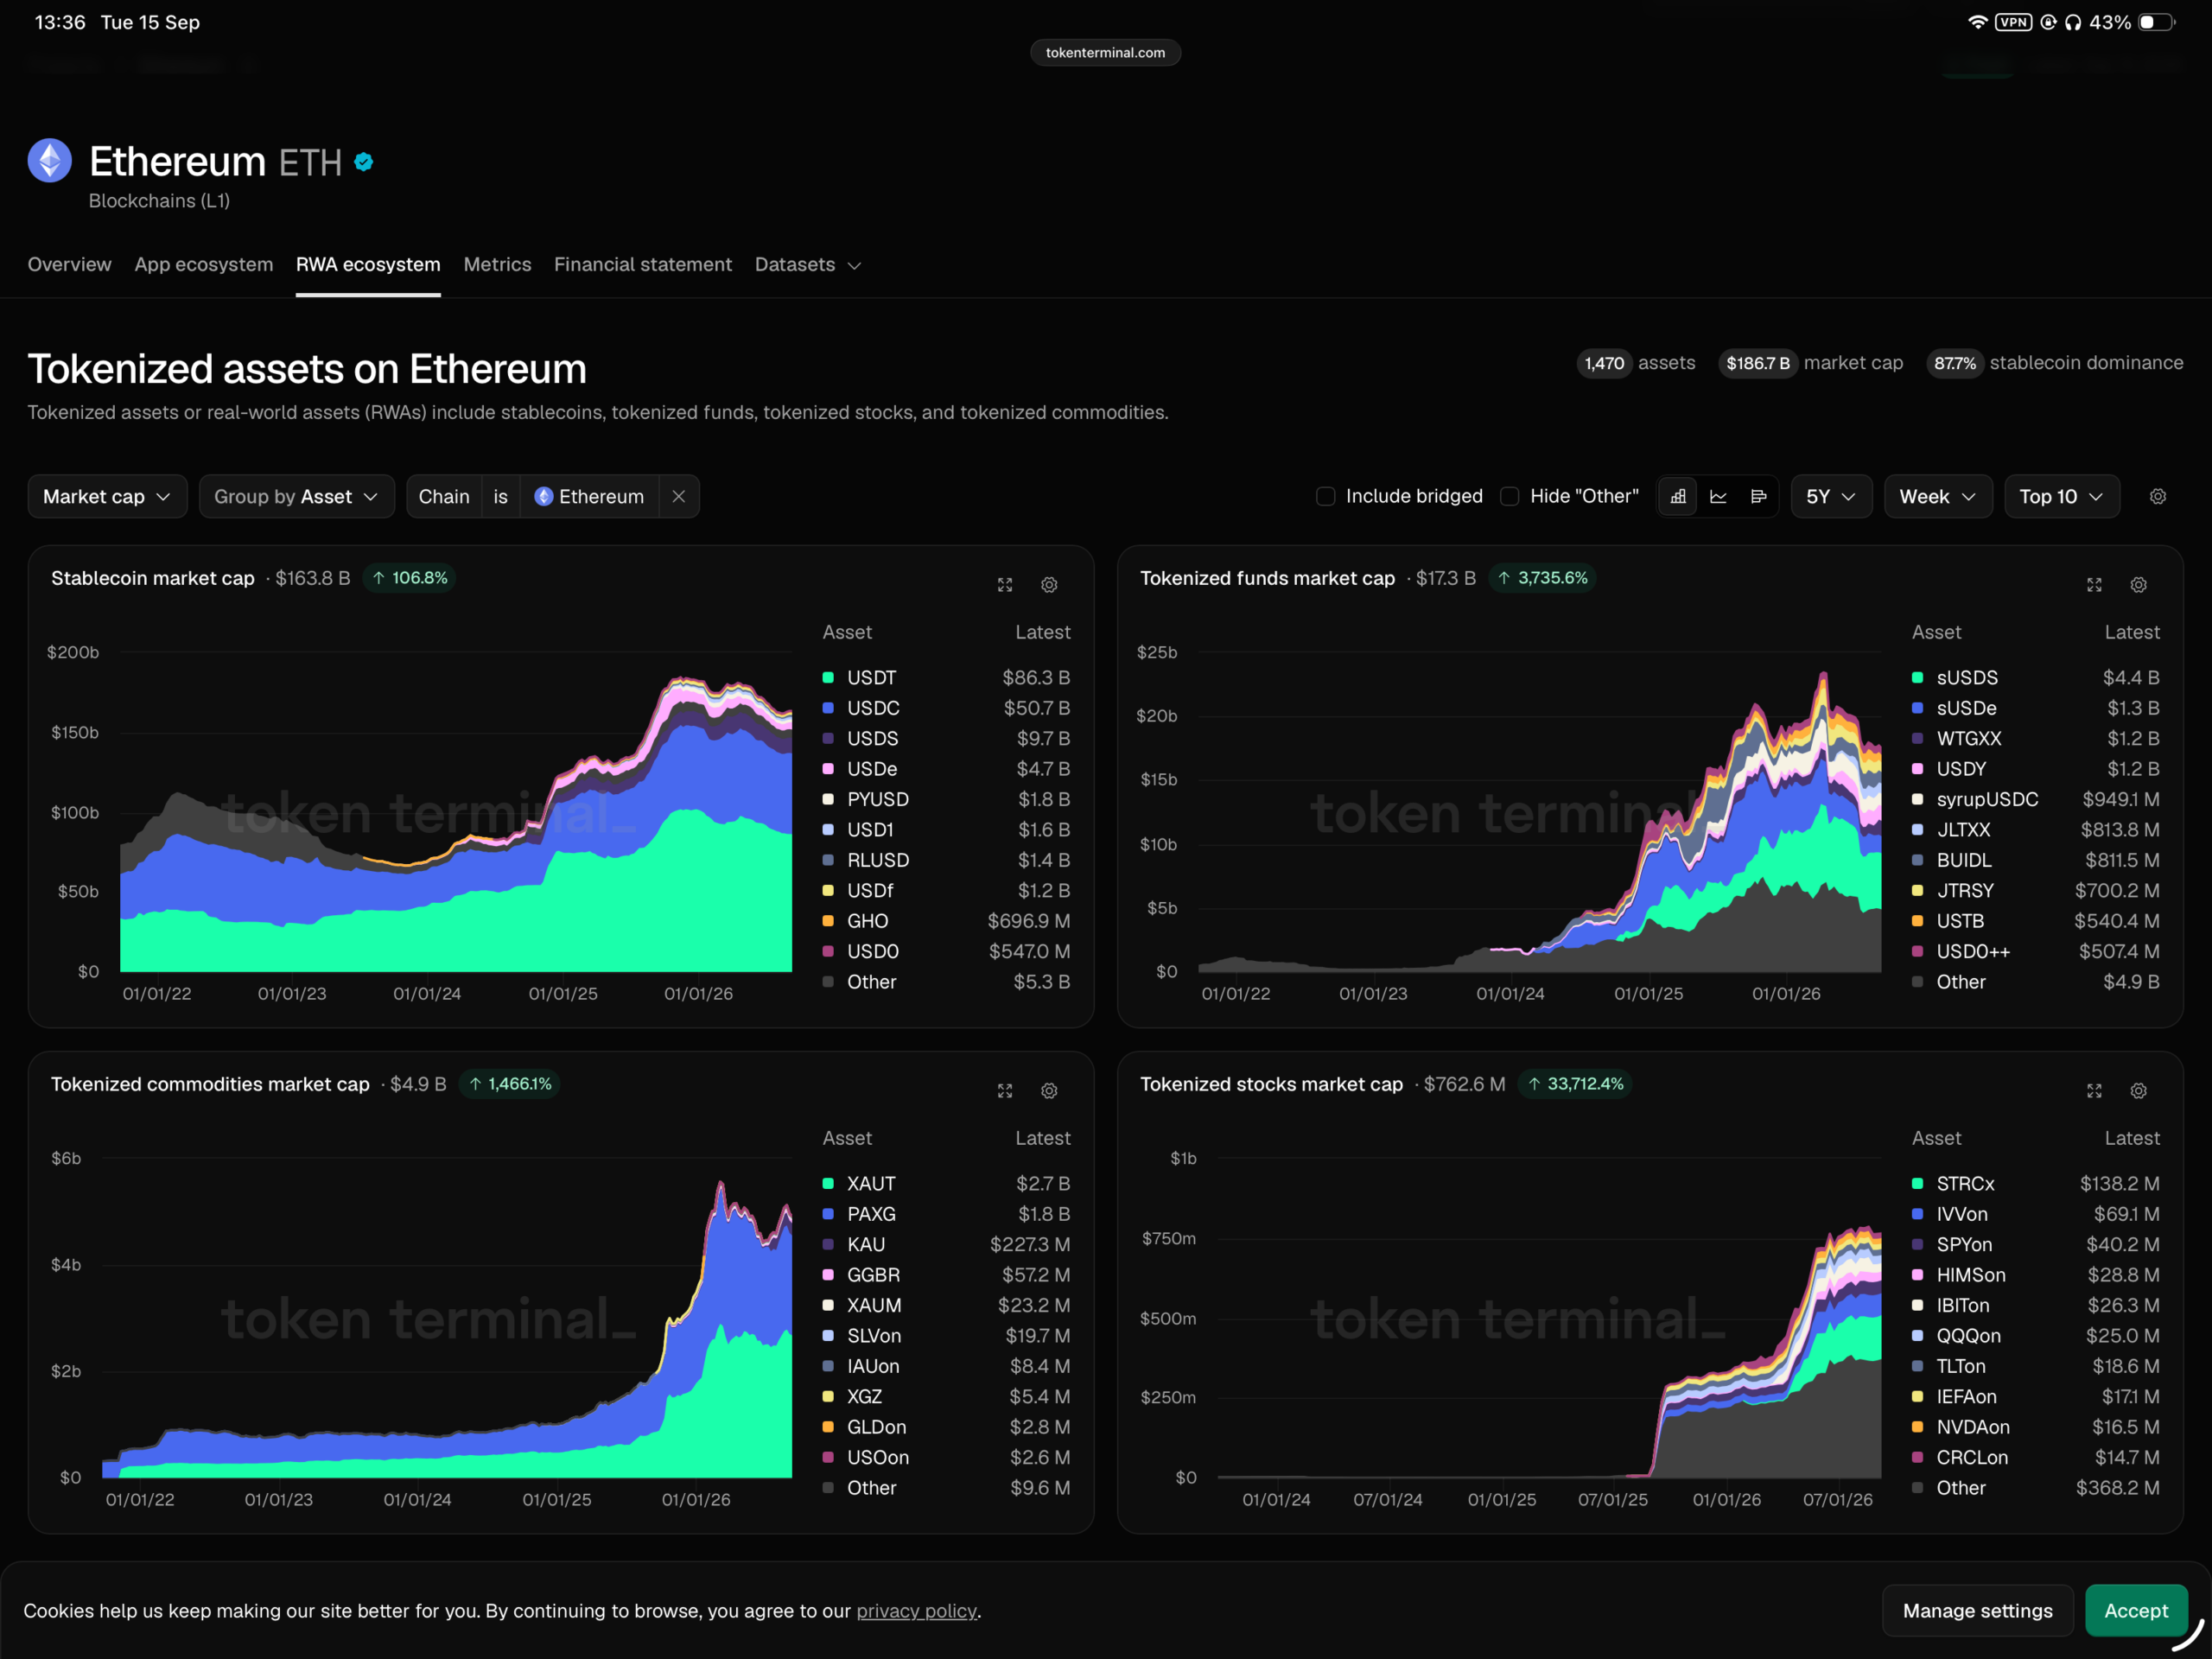Toggle STRCx series in stocks legend

[x=2035, y=1184]
